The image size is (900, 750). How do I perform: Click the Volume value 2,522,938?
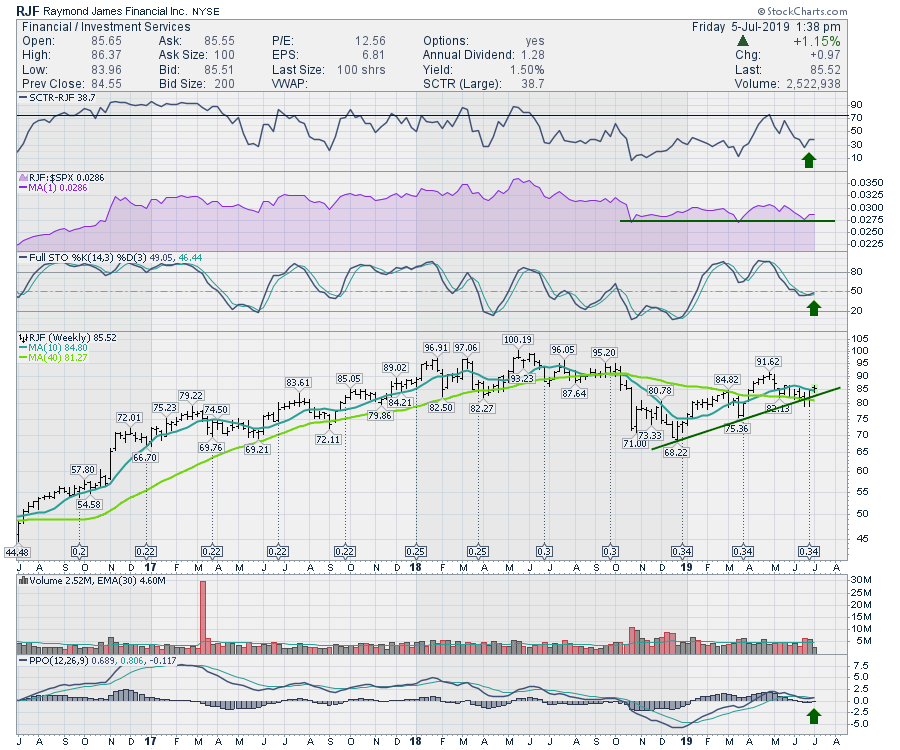click(x=812, y=84)
